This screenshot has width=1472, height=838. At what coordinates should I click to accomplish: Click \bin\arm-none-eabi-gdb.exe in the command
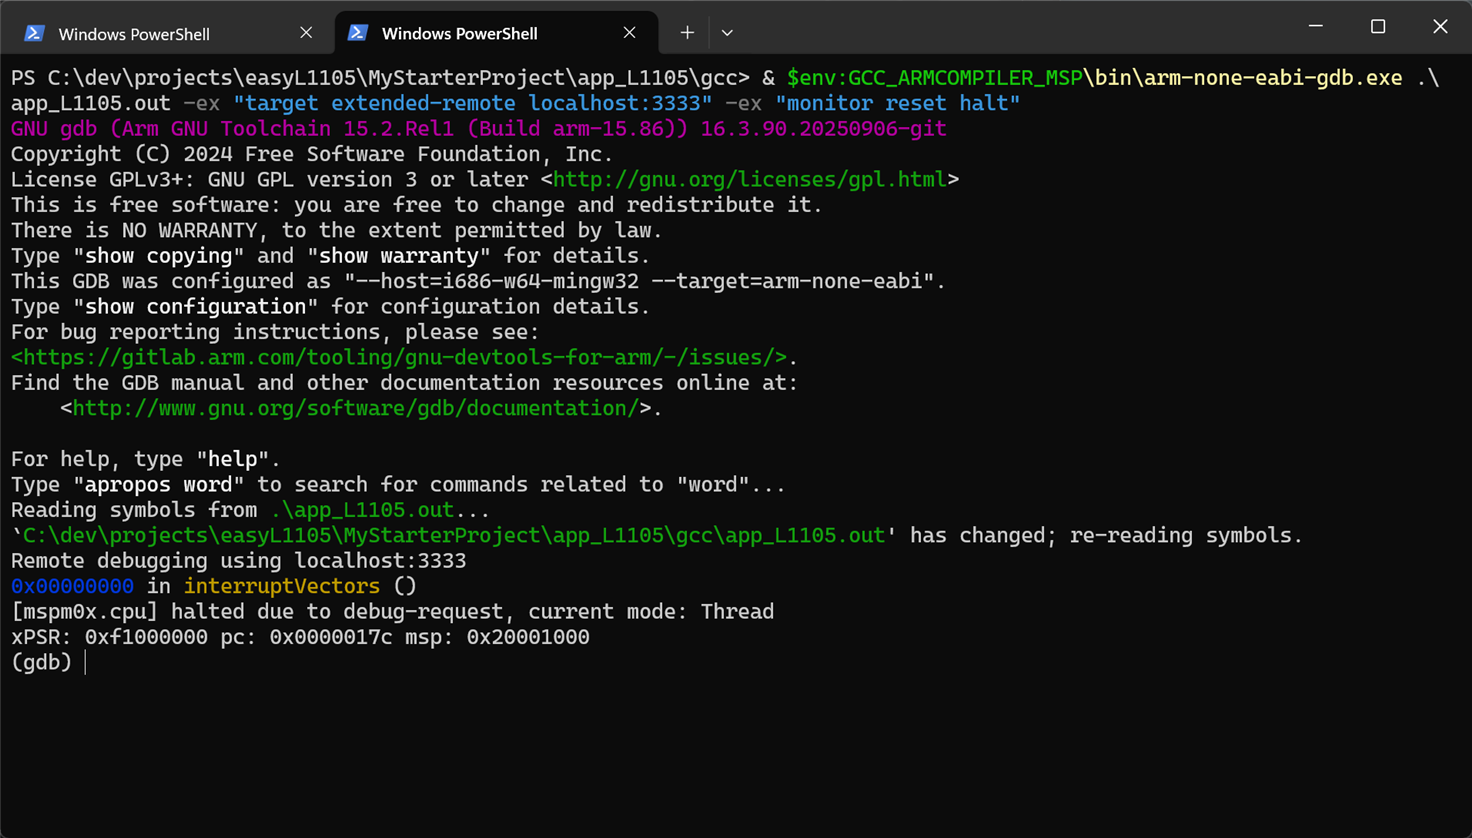click(x=1243, y=78)
